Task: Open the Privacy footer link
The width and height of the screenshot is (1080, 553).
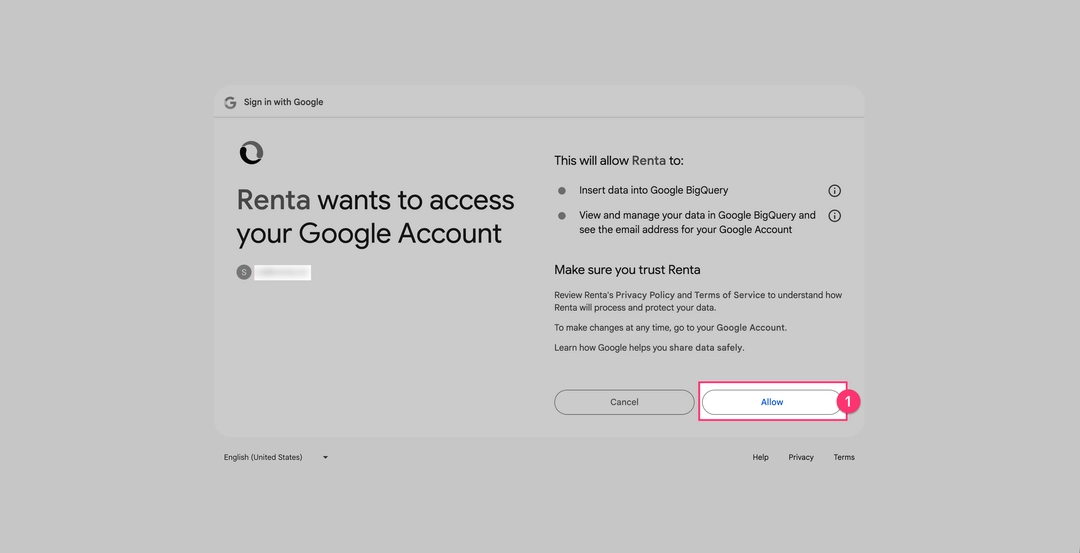Action: coord(801,457)
